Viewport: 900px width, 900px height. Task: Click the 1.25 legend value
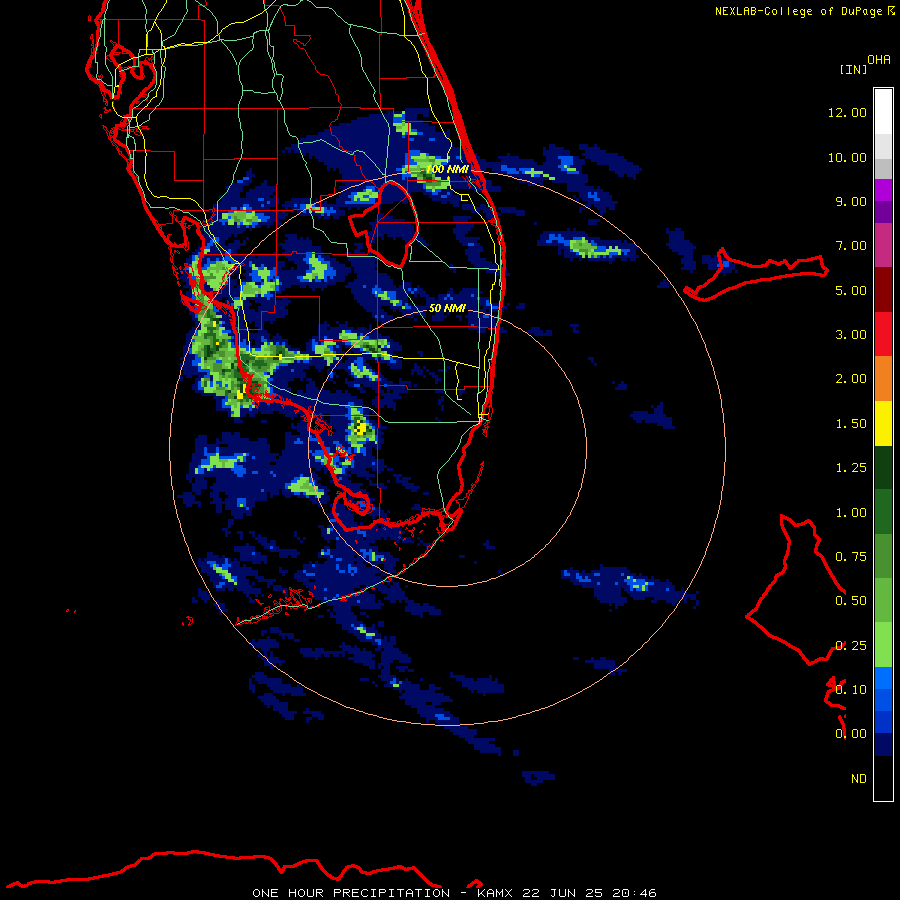pos(851,468)
